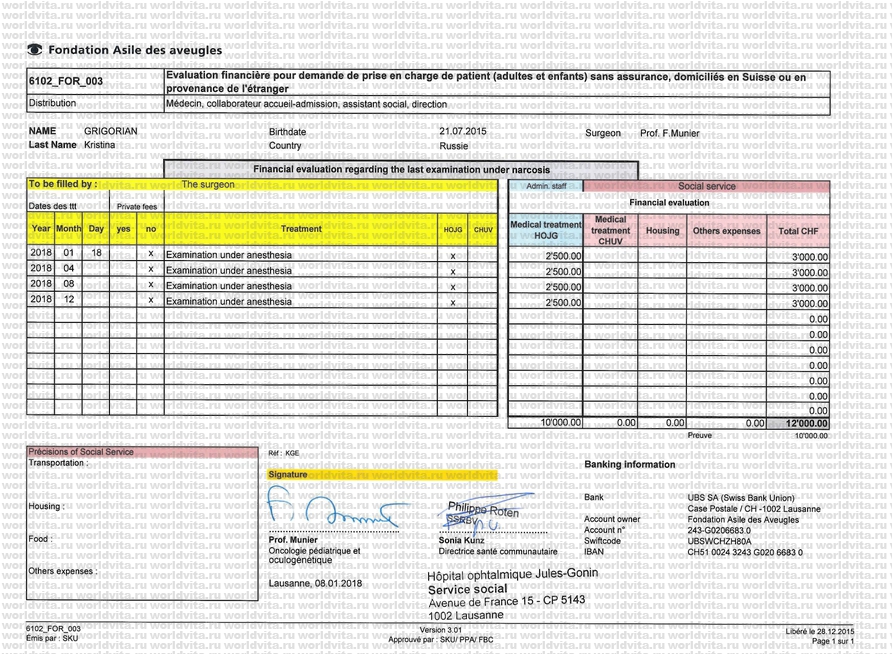892x654 pixels.
Task: Click the printed name "Sonia Kunz"
Action: (461, 540)
